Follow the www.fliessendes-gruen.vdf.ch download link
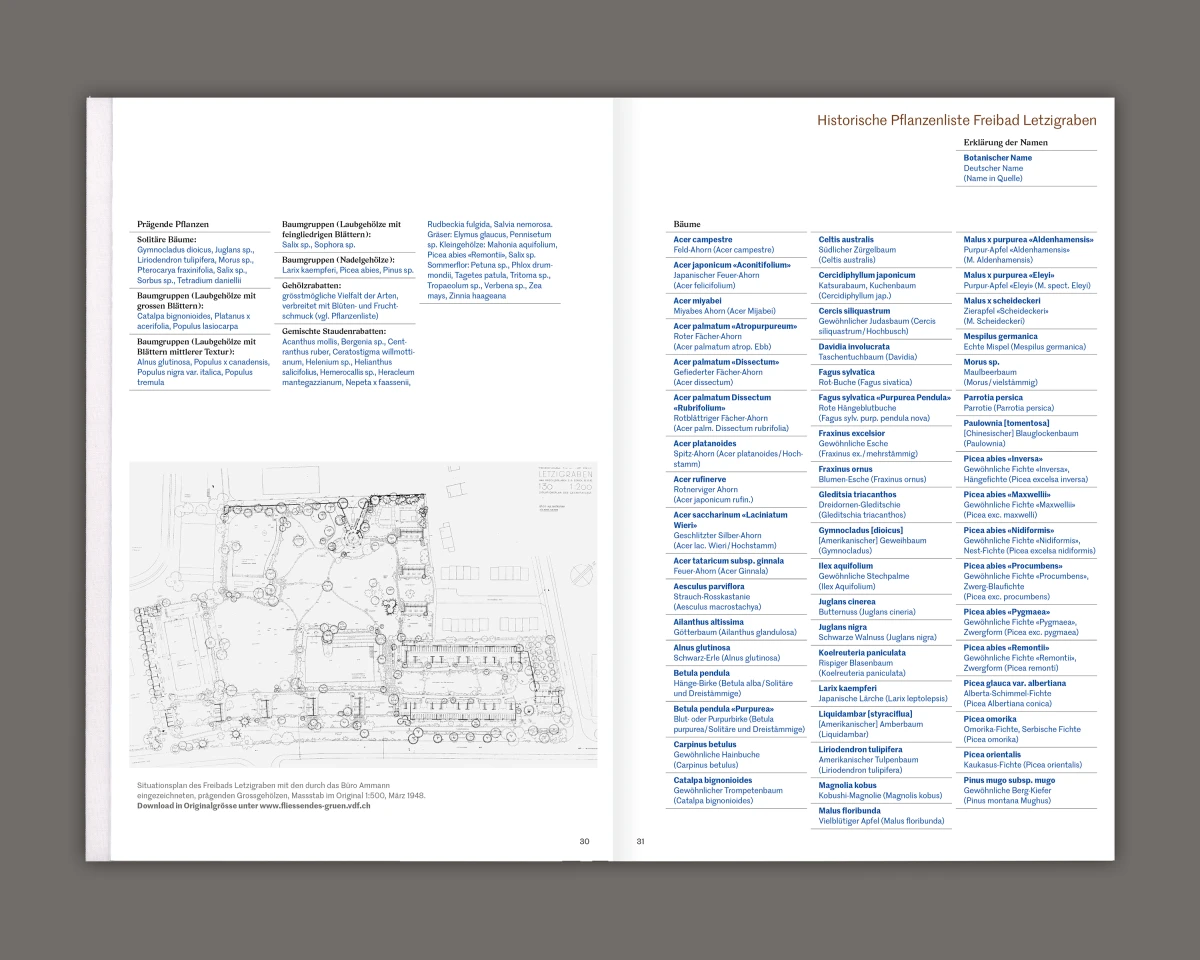1200x960 pixels. pyautogui.click(x=315, y=805)
